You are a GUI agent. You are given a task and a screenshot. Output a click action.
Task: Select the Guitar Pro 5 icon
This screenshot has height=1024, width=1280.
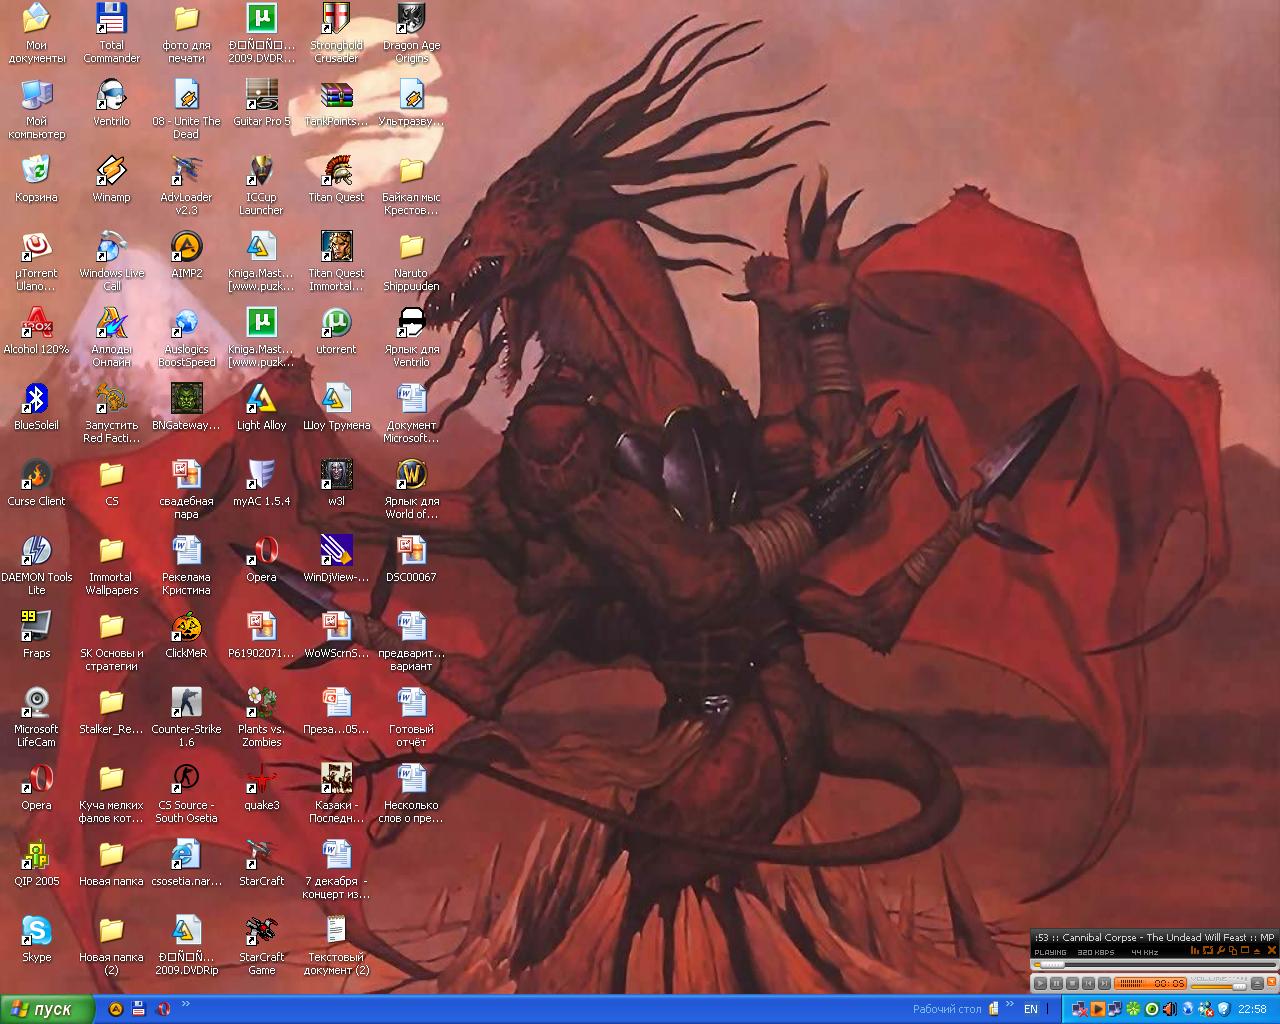tap(261, 96)
